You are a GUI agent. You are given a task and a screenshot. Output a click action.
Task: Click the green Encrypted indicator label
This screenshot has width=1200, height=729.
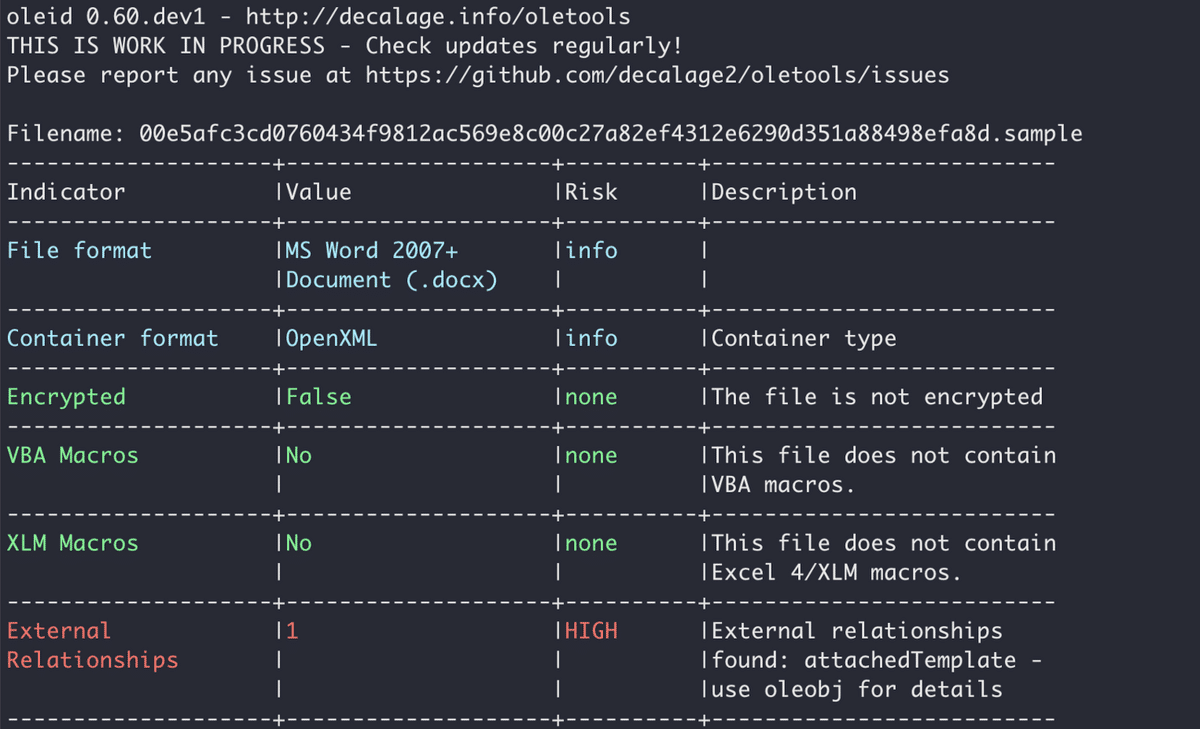(x=66, y=396)
